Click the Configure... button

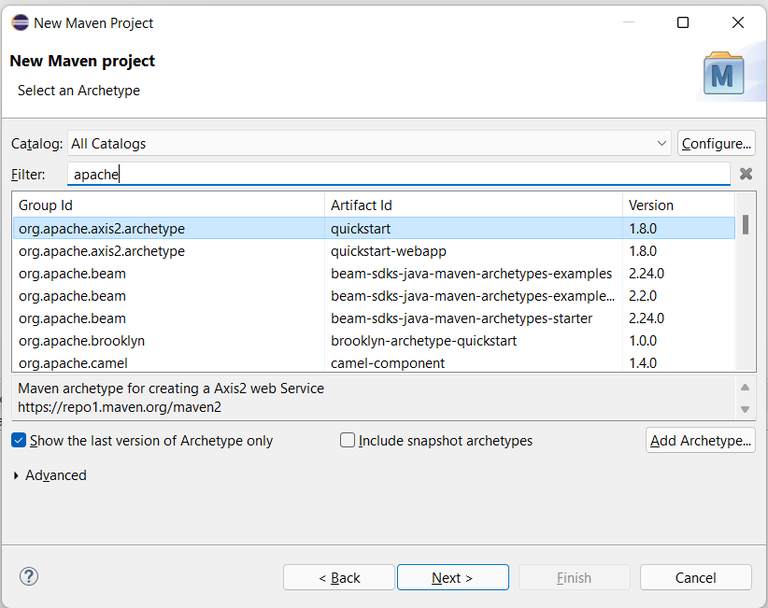716,144
